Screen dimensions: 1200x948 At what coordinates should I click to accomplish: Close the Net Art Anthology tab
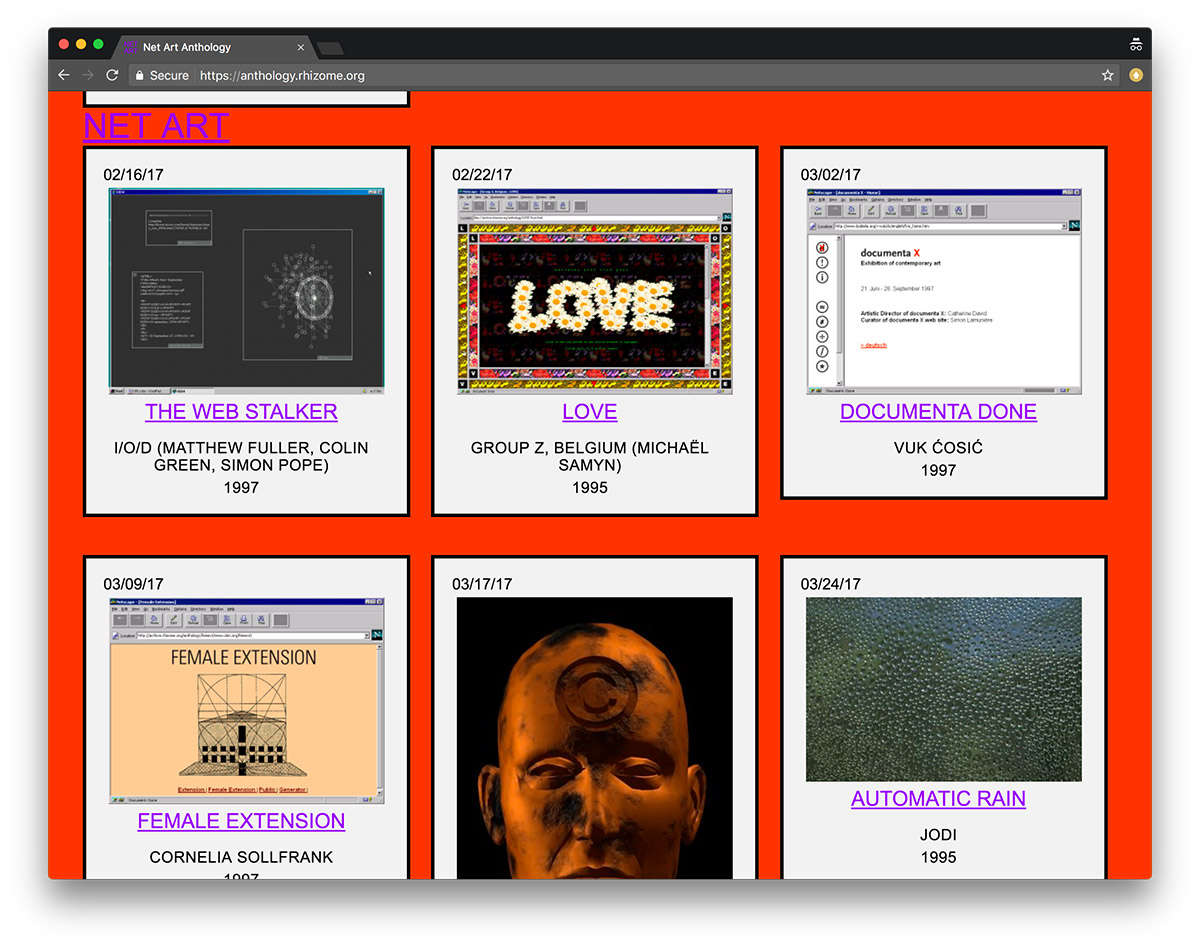coord(301,47)
